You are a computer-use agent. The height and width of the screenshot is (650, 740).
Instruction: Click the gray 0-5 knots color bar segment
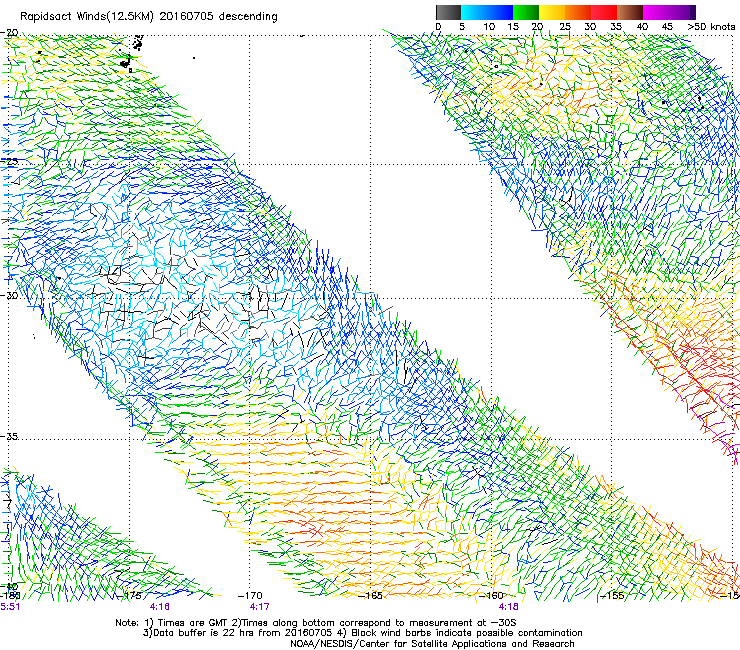click(448, 12)
